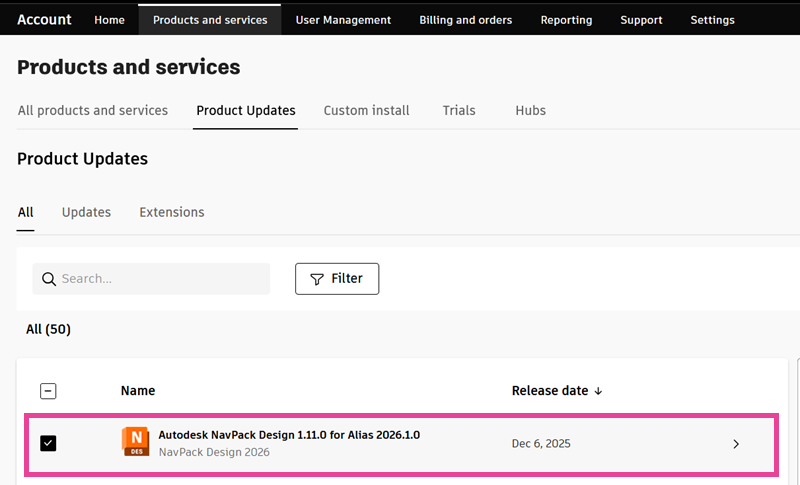
Task: Open Billing and orders
Action: tap(465, 20)
